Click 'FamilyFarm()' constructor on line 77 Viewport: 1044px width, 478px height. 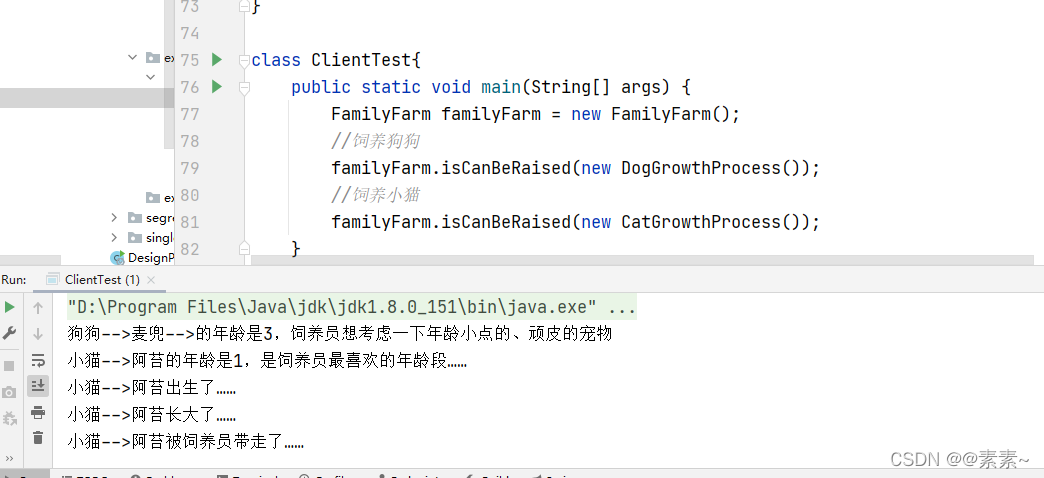pos(670,115)
